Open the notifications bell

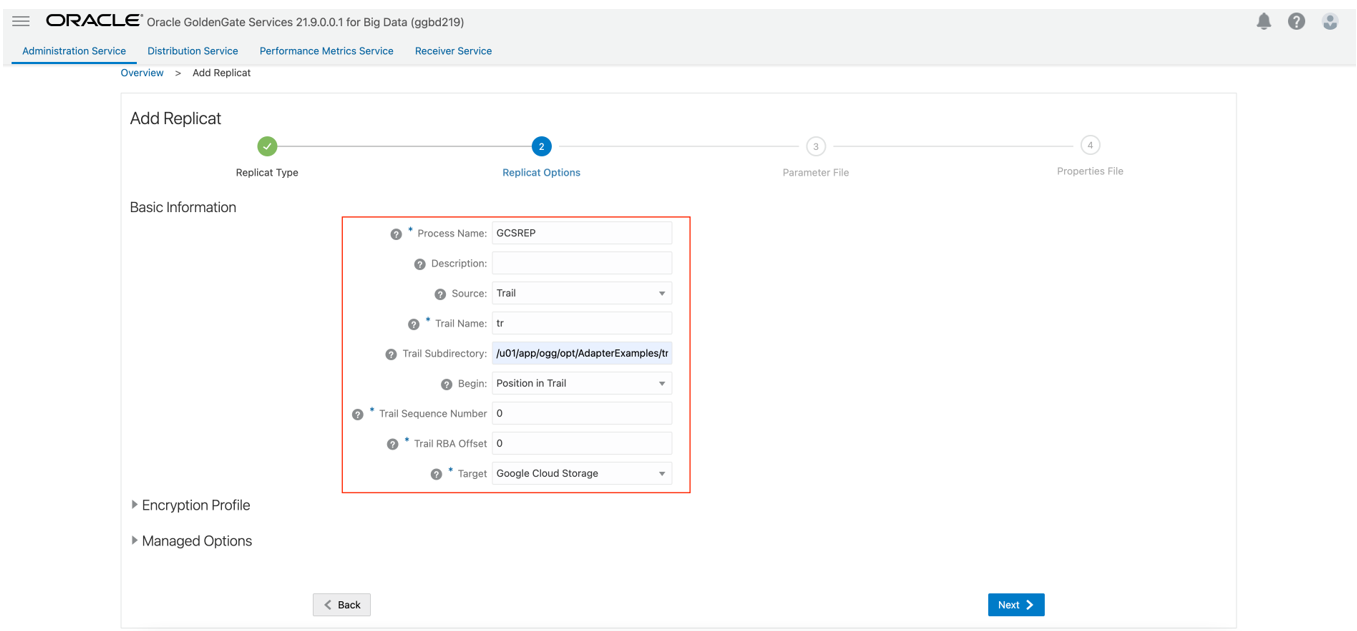(1264, 21)
